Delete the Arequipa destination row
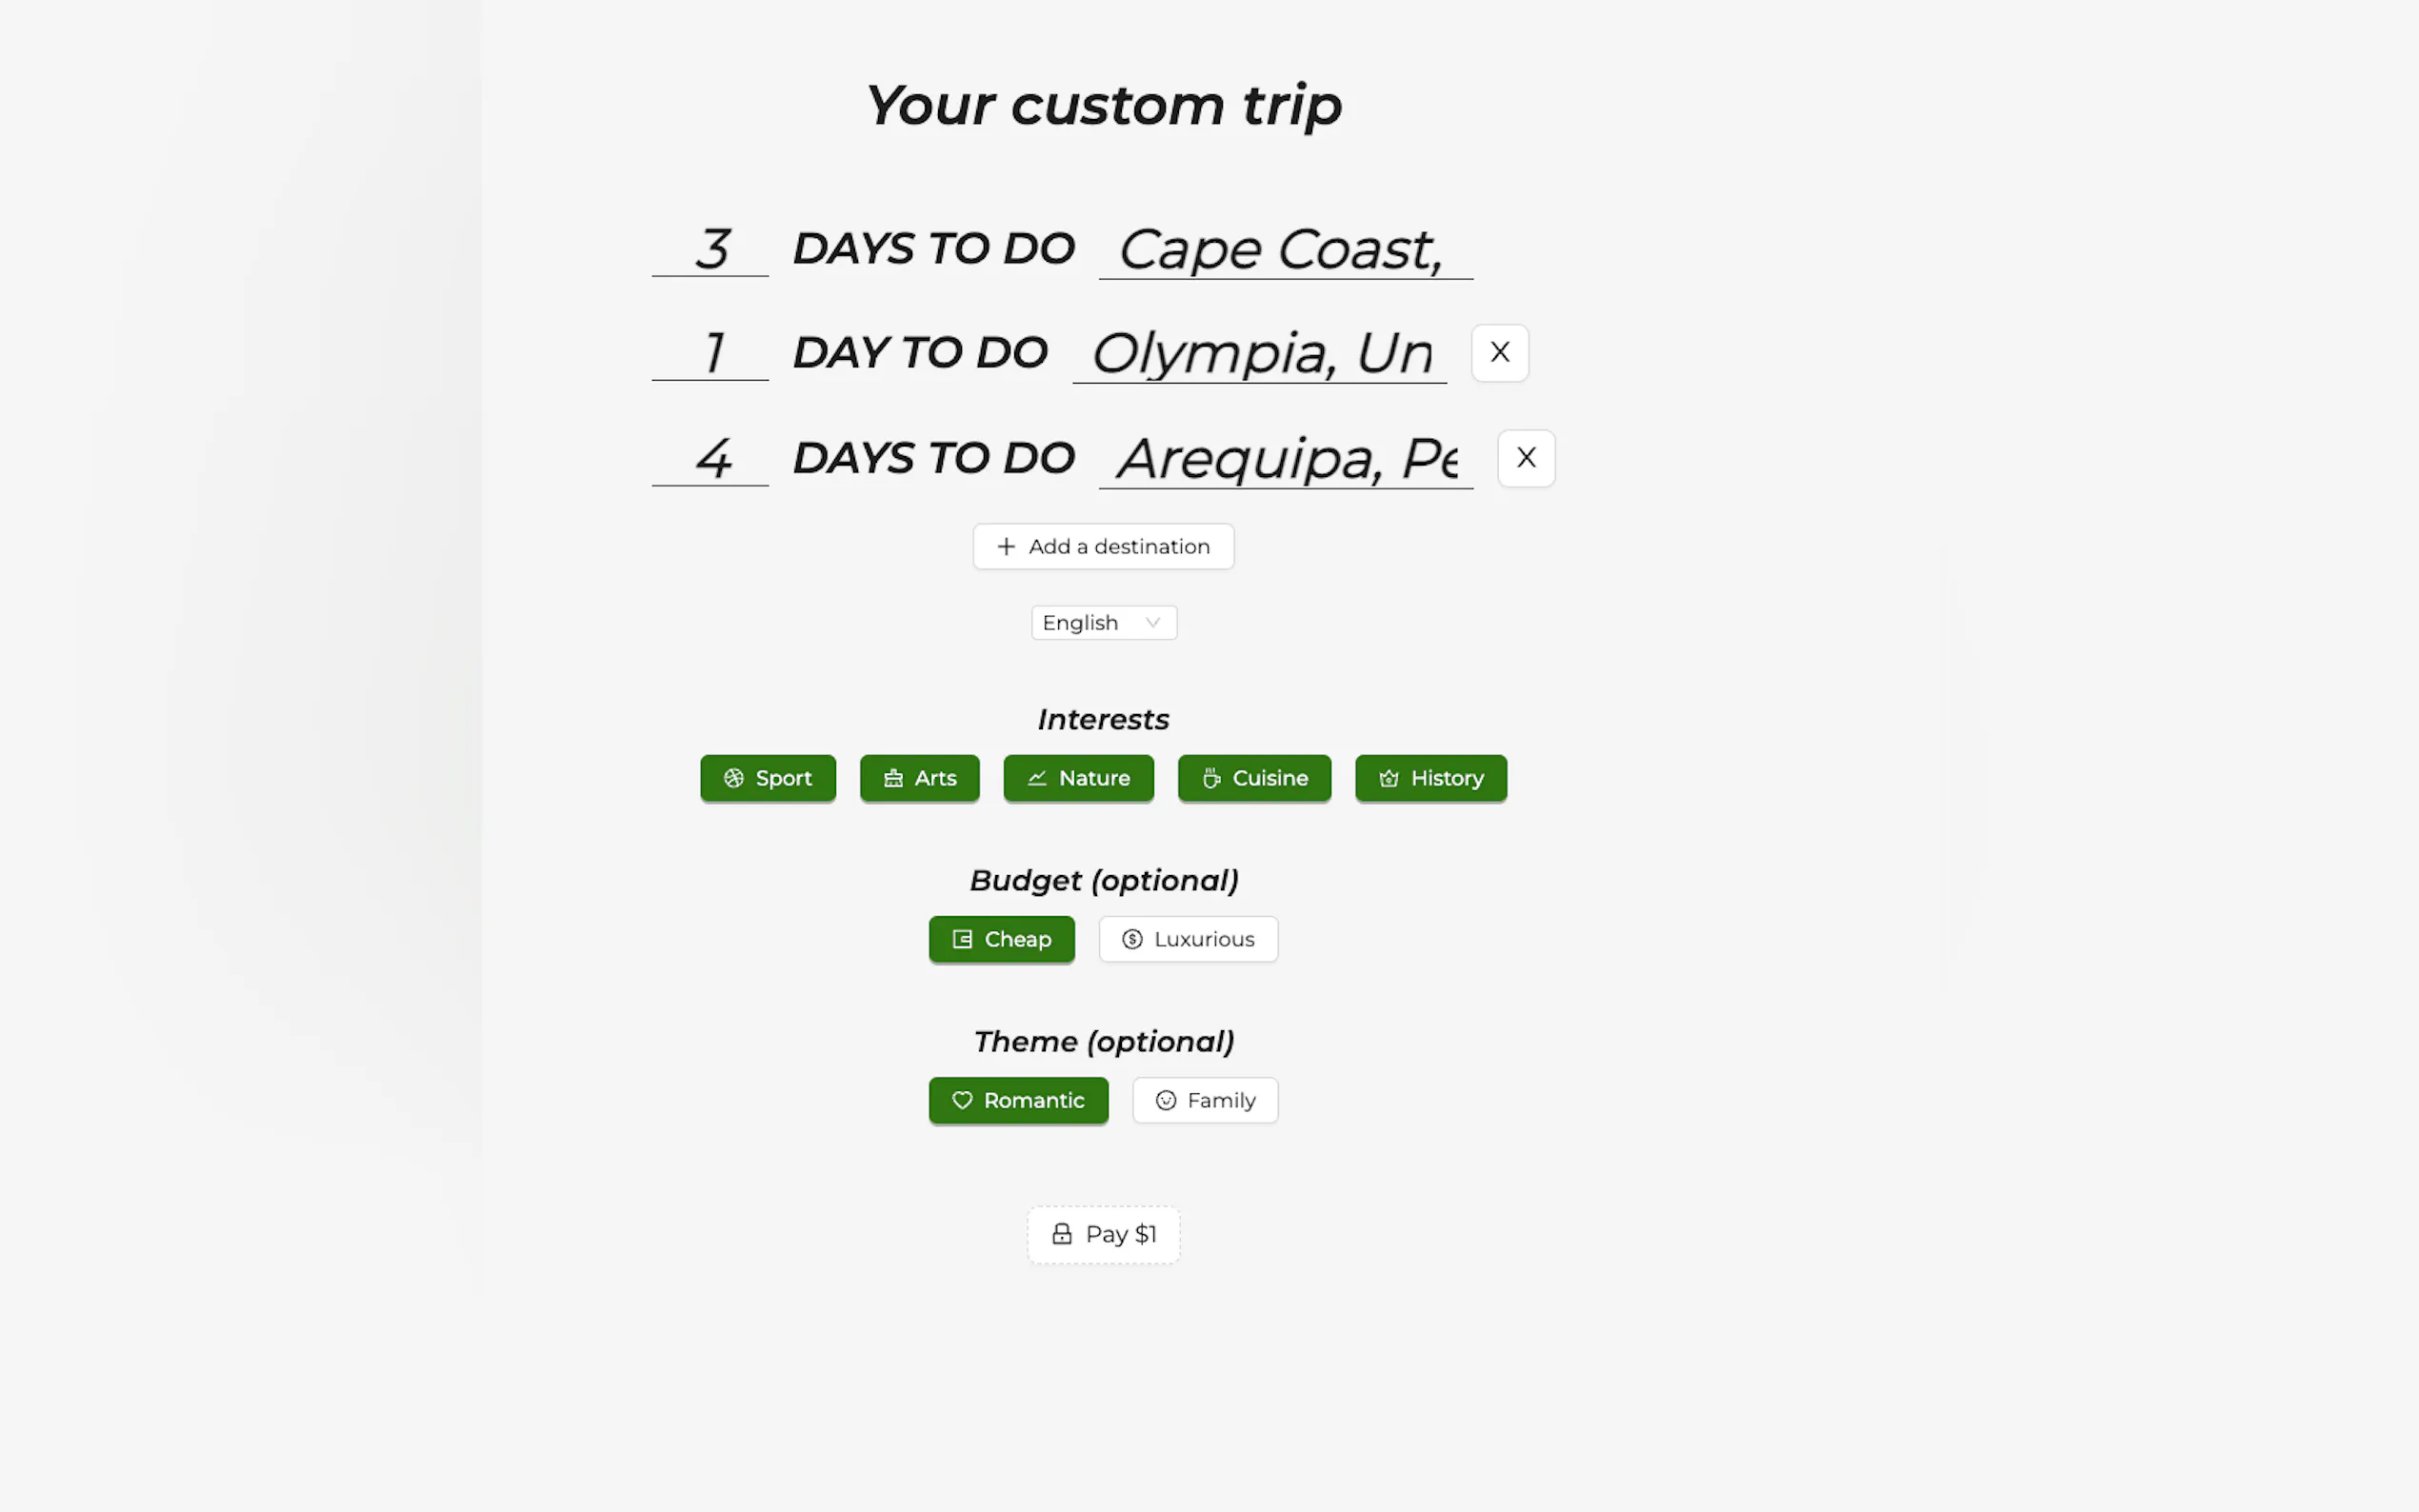Image resolution: width=2419 pixels, height=1512 pixels. tap(1525, 458)
